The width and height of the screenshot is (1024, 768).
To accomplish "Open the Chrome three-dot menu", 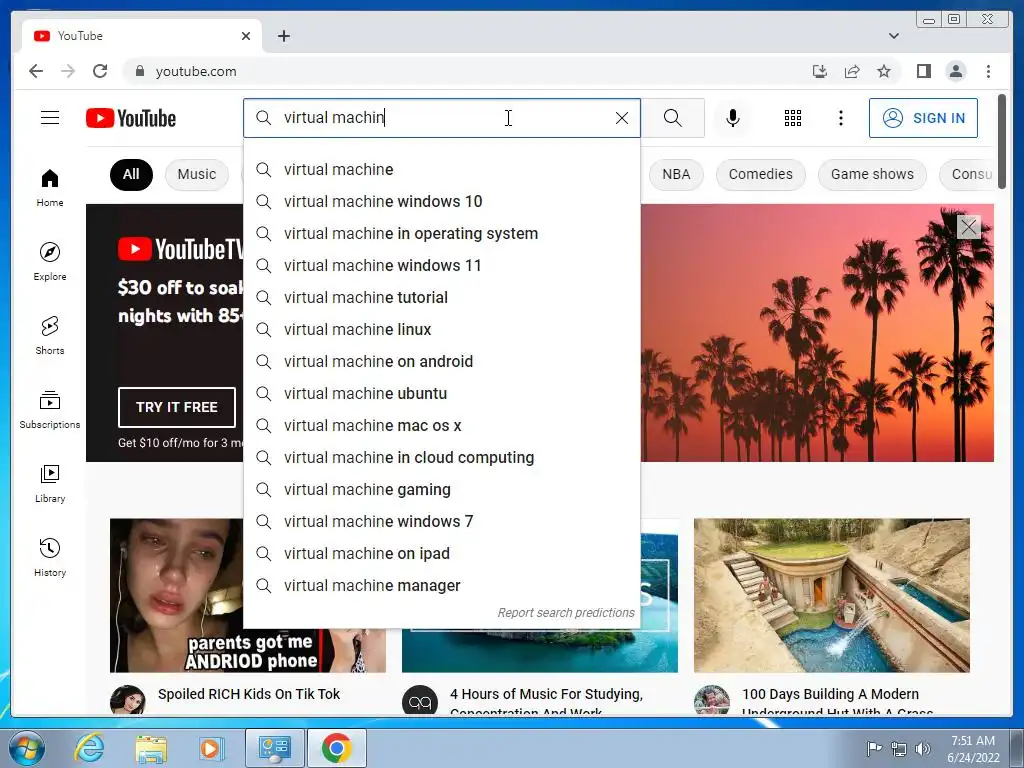I will tap(988, 71).
